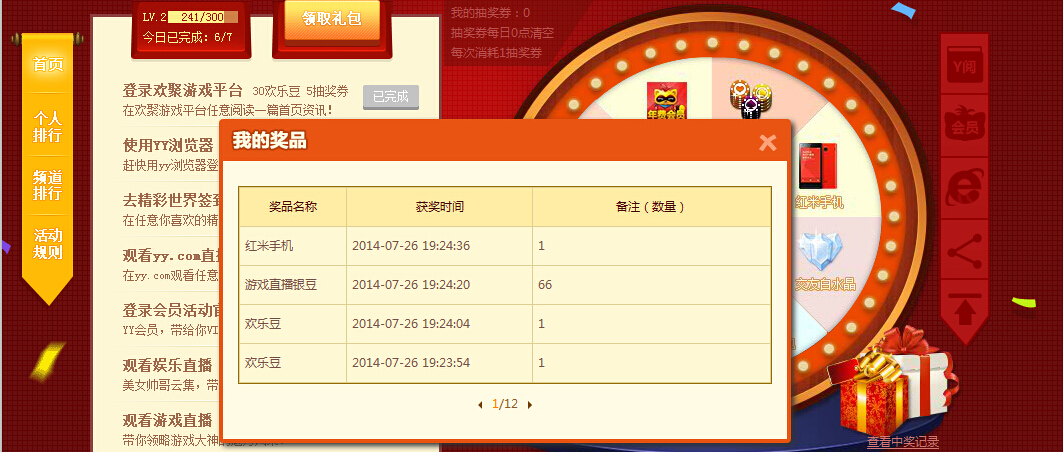Click the 领取礼包 button
Screen dimensions: 1063x452
[x=332, y=19]
